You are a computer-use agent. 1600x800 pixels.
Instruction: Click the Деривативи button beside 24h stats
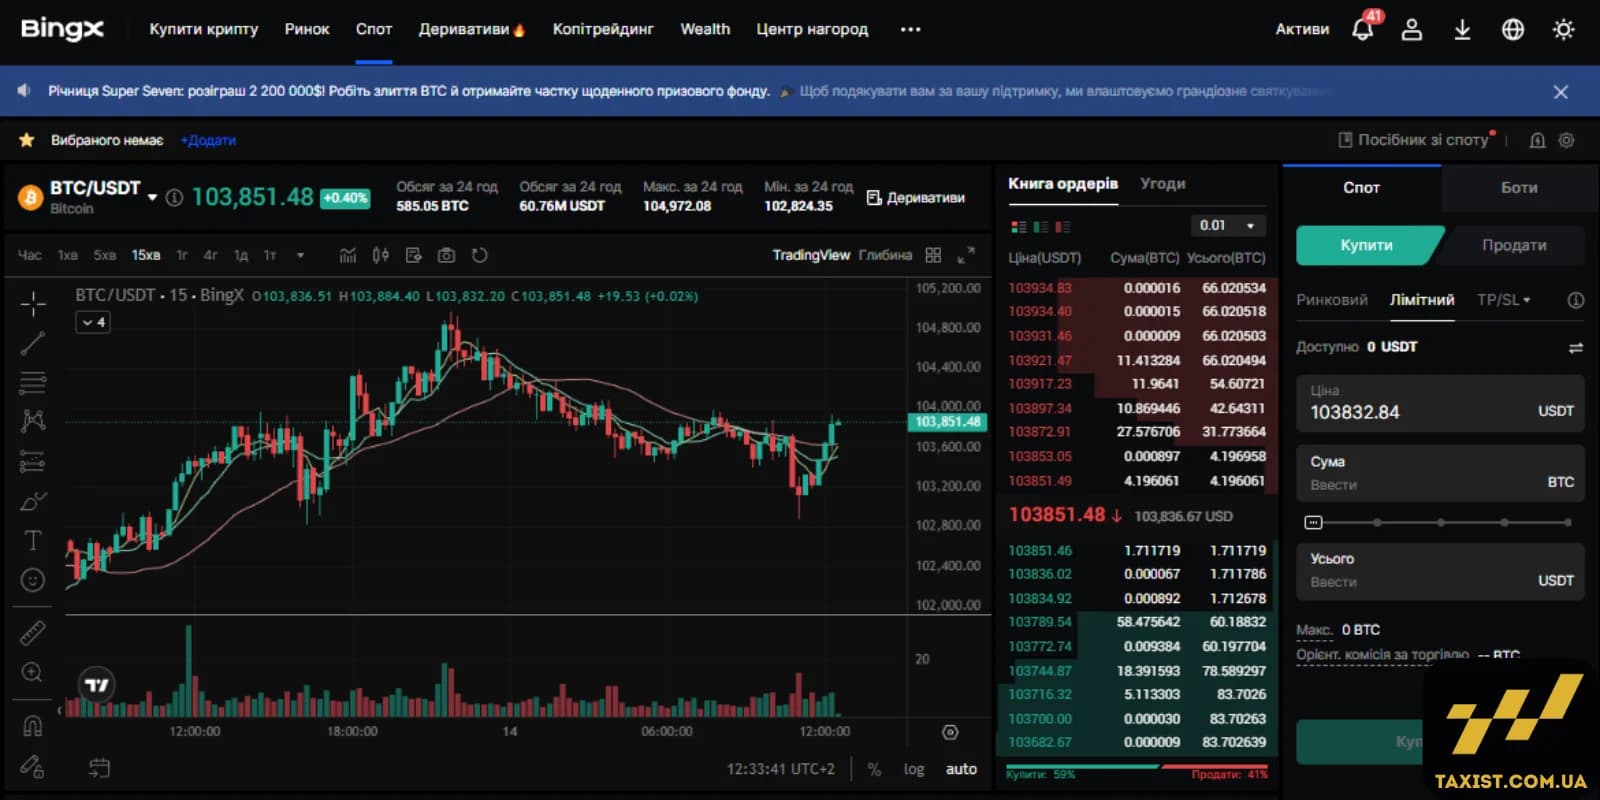(x=916, y=197)
